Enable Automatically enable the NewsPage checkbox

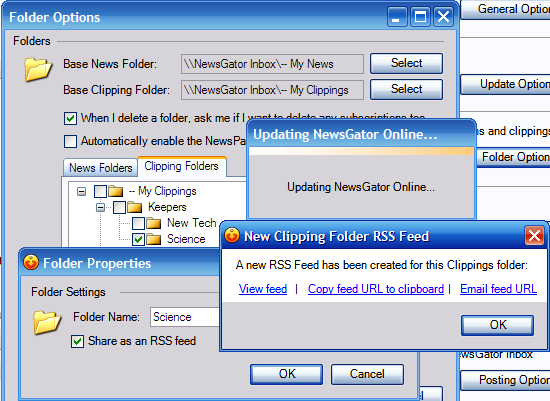pos(70,141)
